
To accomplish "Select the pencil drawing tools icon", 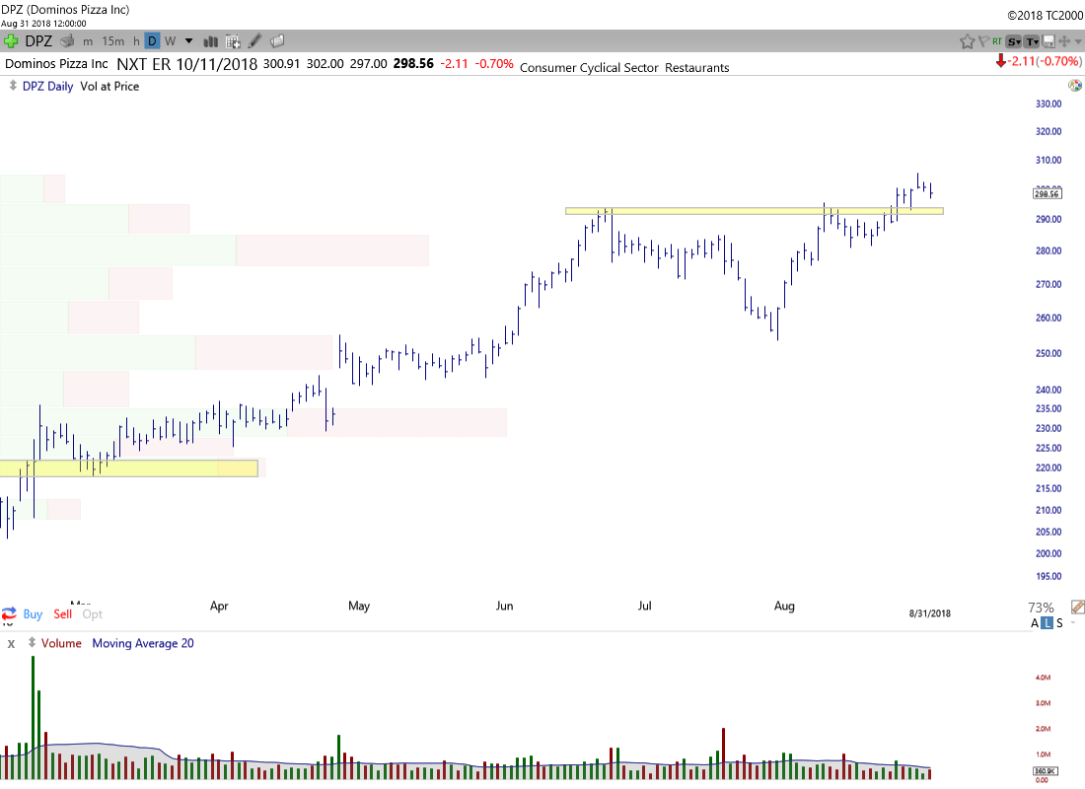I will pyautogui.click(x=255, y=41).
